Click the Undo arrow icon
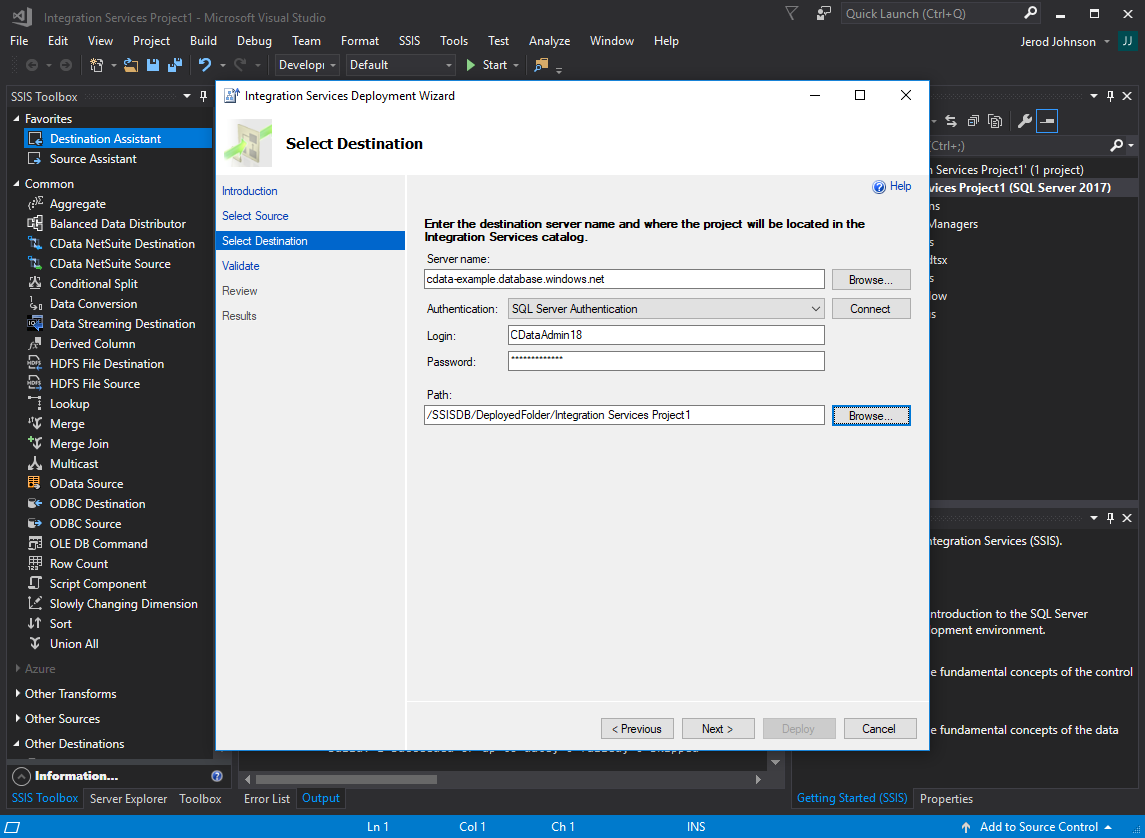1145x838 pixels. [x=205, y=65]
